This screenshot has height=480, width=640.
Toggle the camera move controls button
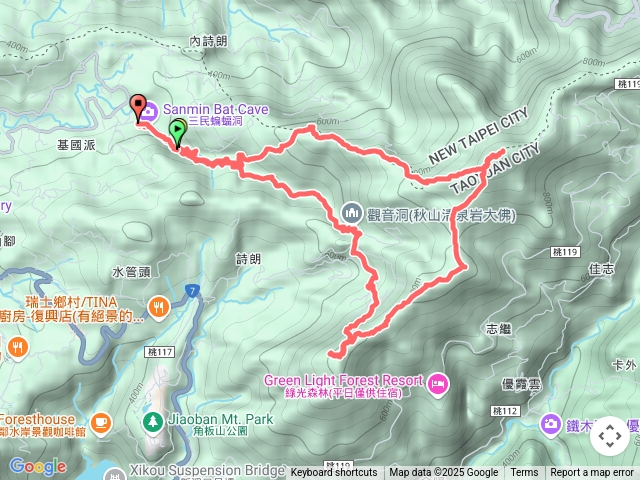click(x=610, y=436)
